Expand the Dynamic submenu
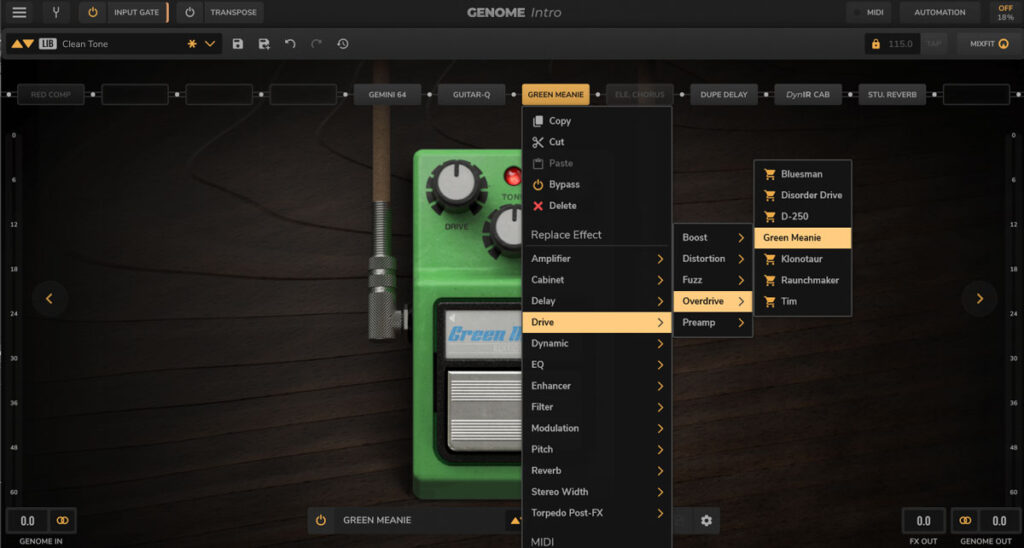This screenshot has height=548, width=1024. [x=596, y=344]
